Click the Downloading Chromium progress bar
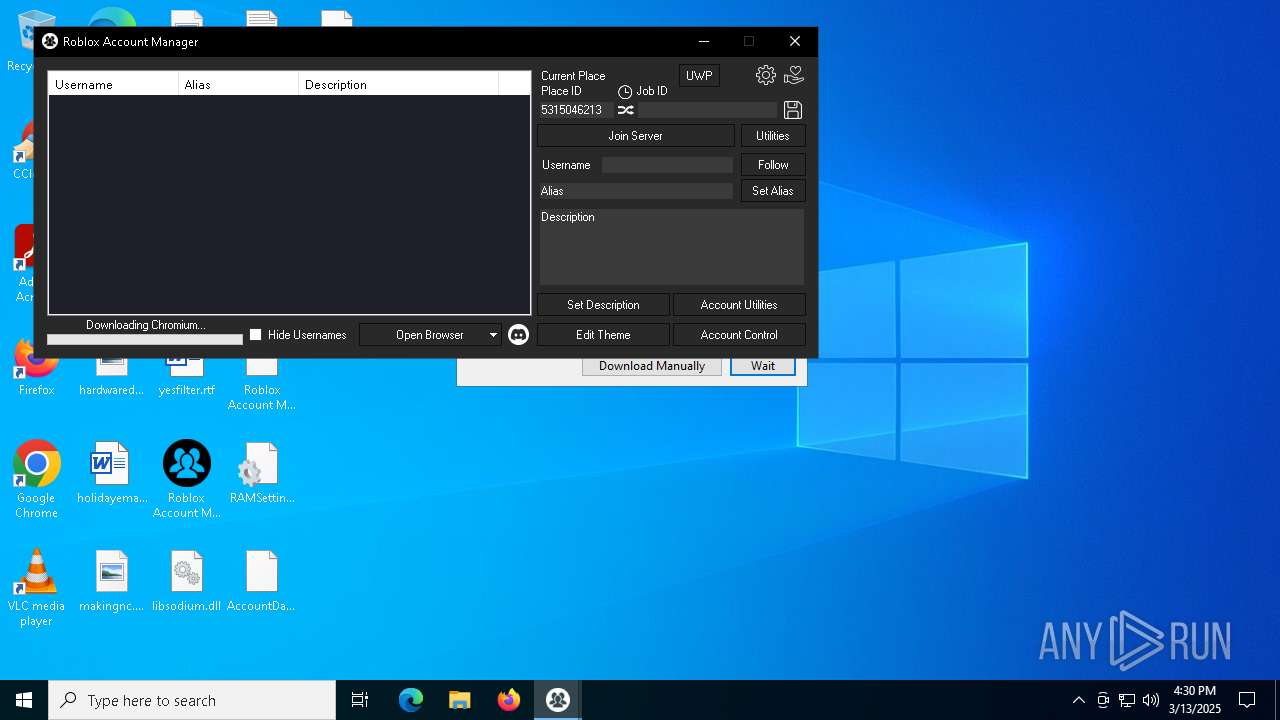Screen dimensions: 1280x720 [145, 340]
